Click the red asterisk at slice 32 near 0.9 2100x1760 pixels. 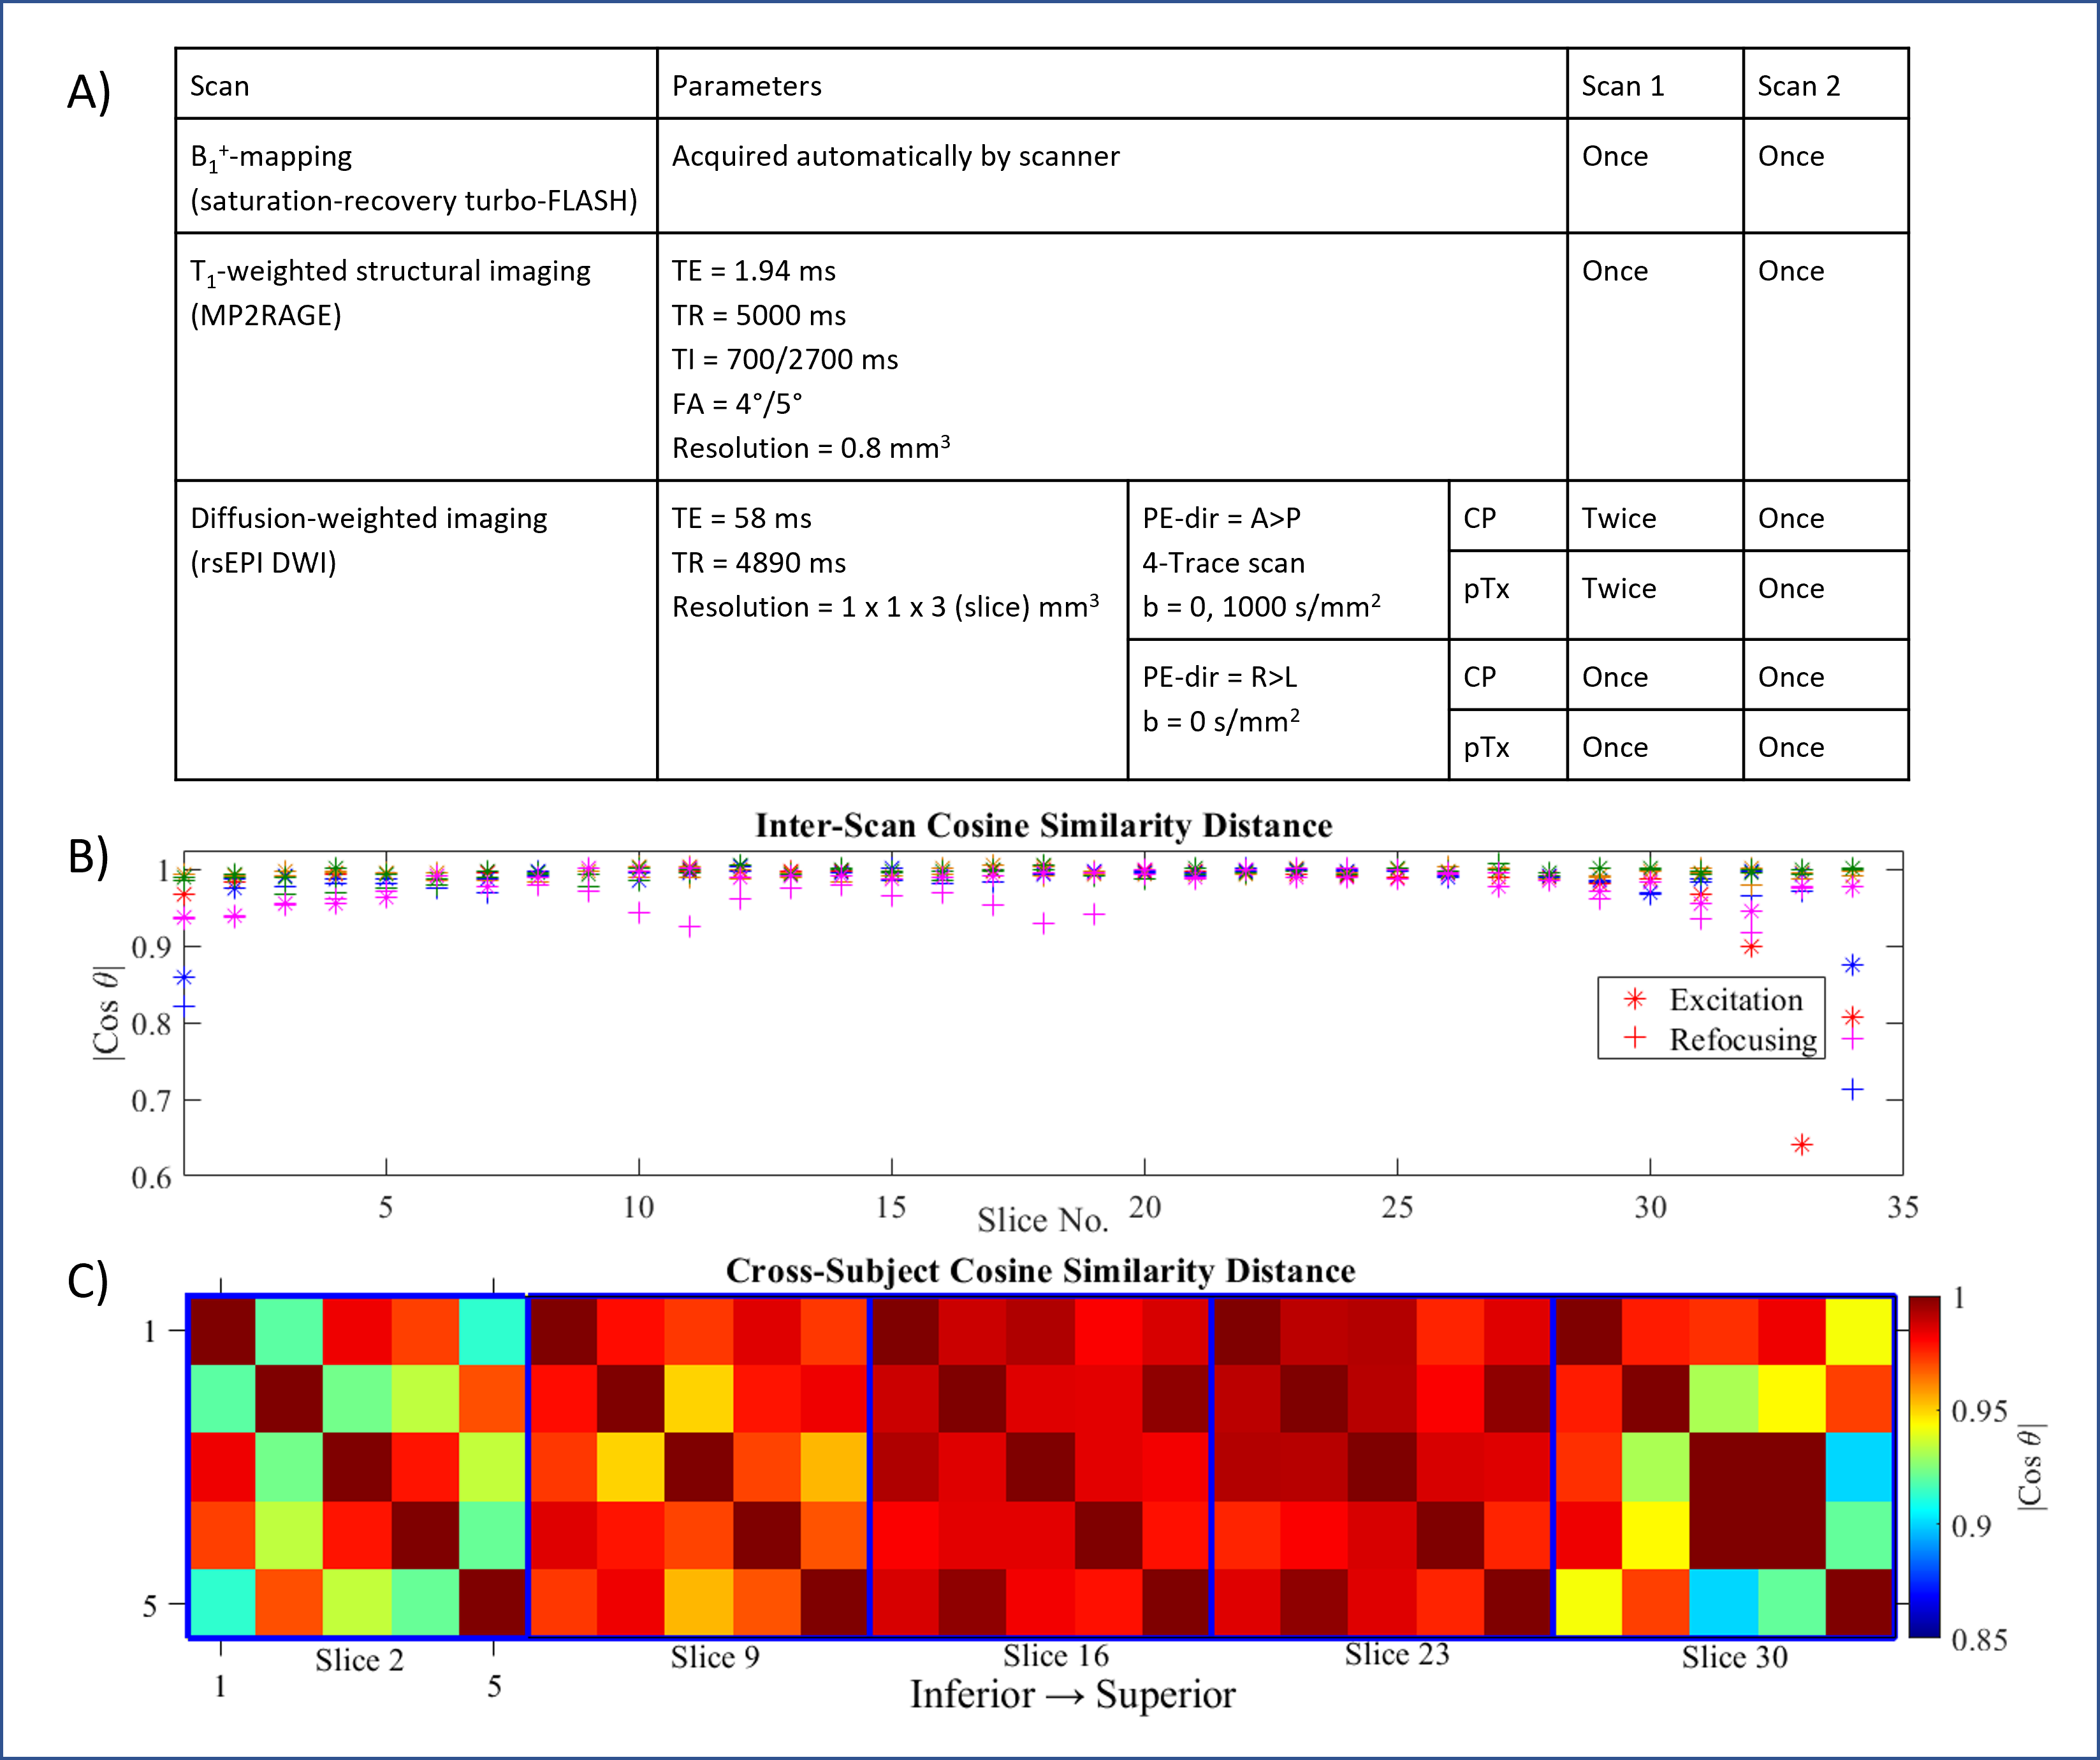coord(1751,946)
